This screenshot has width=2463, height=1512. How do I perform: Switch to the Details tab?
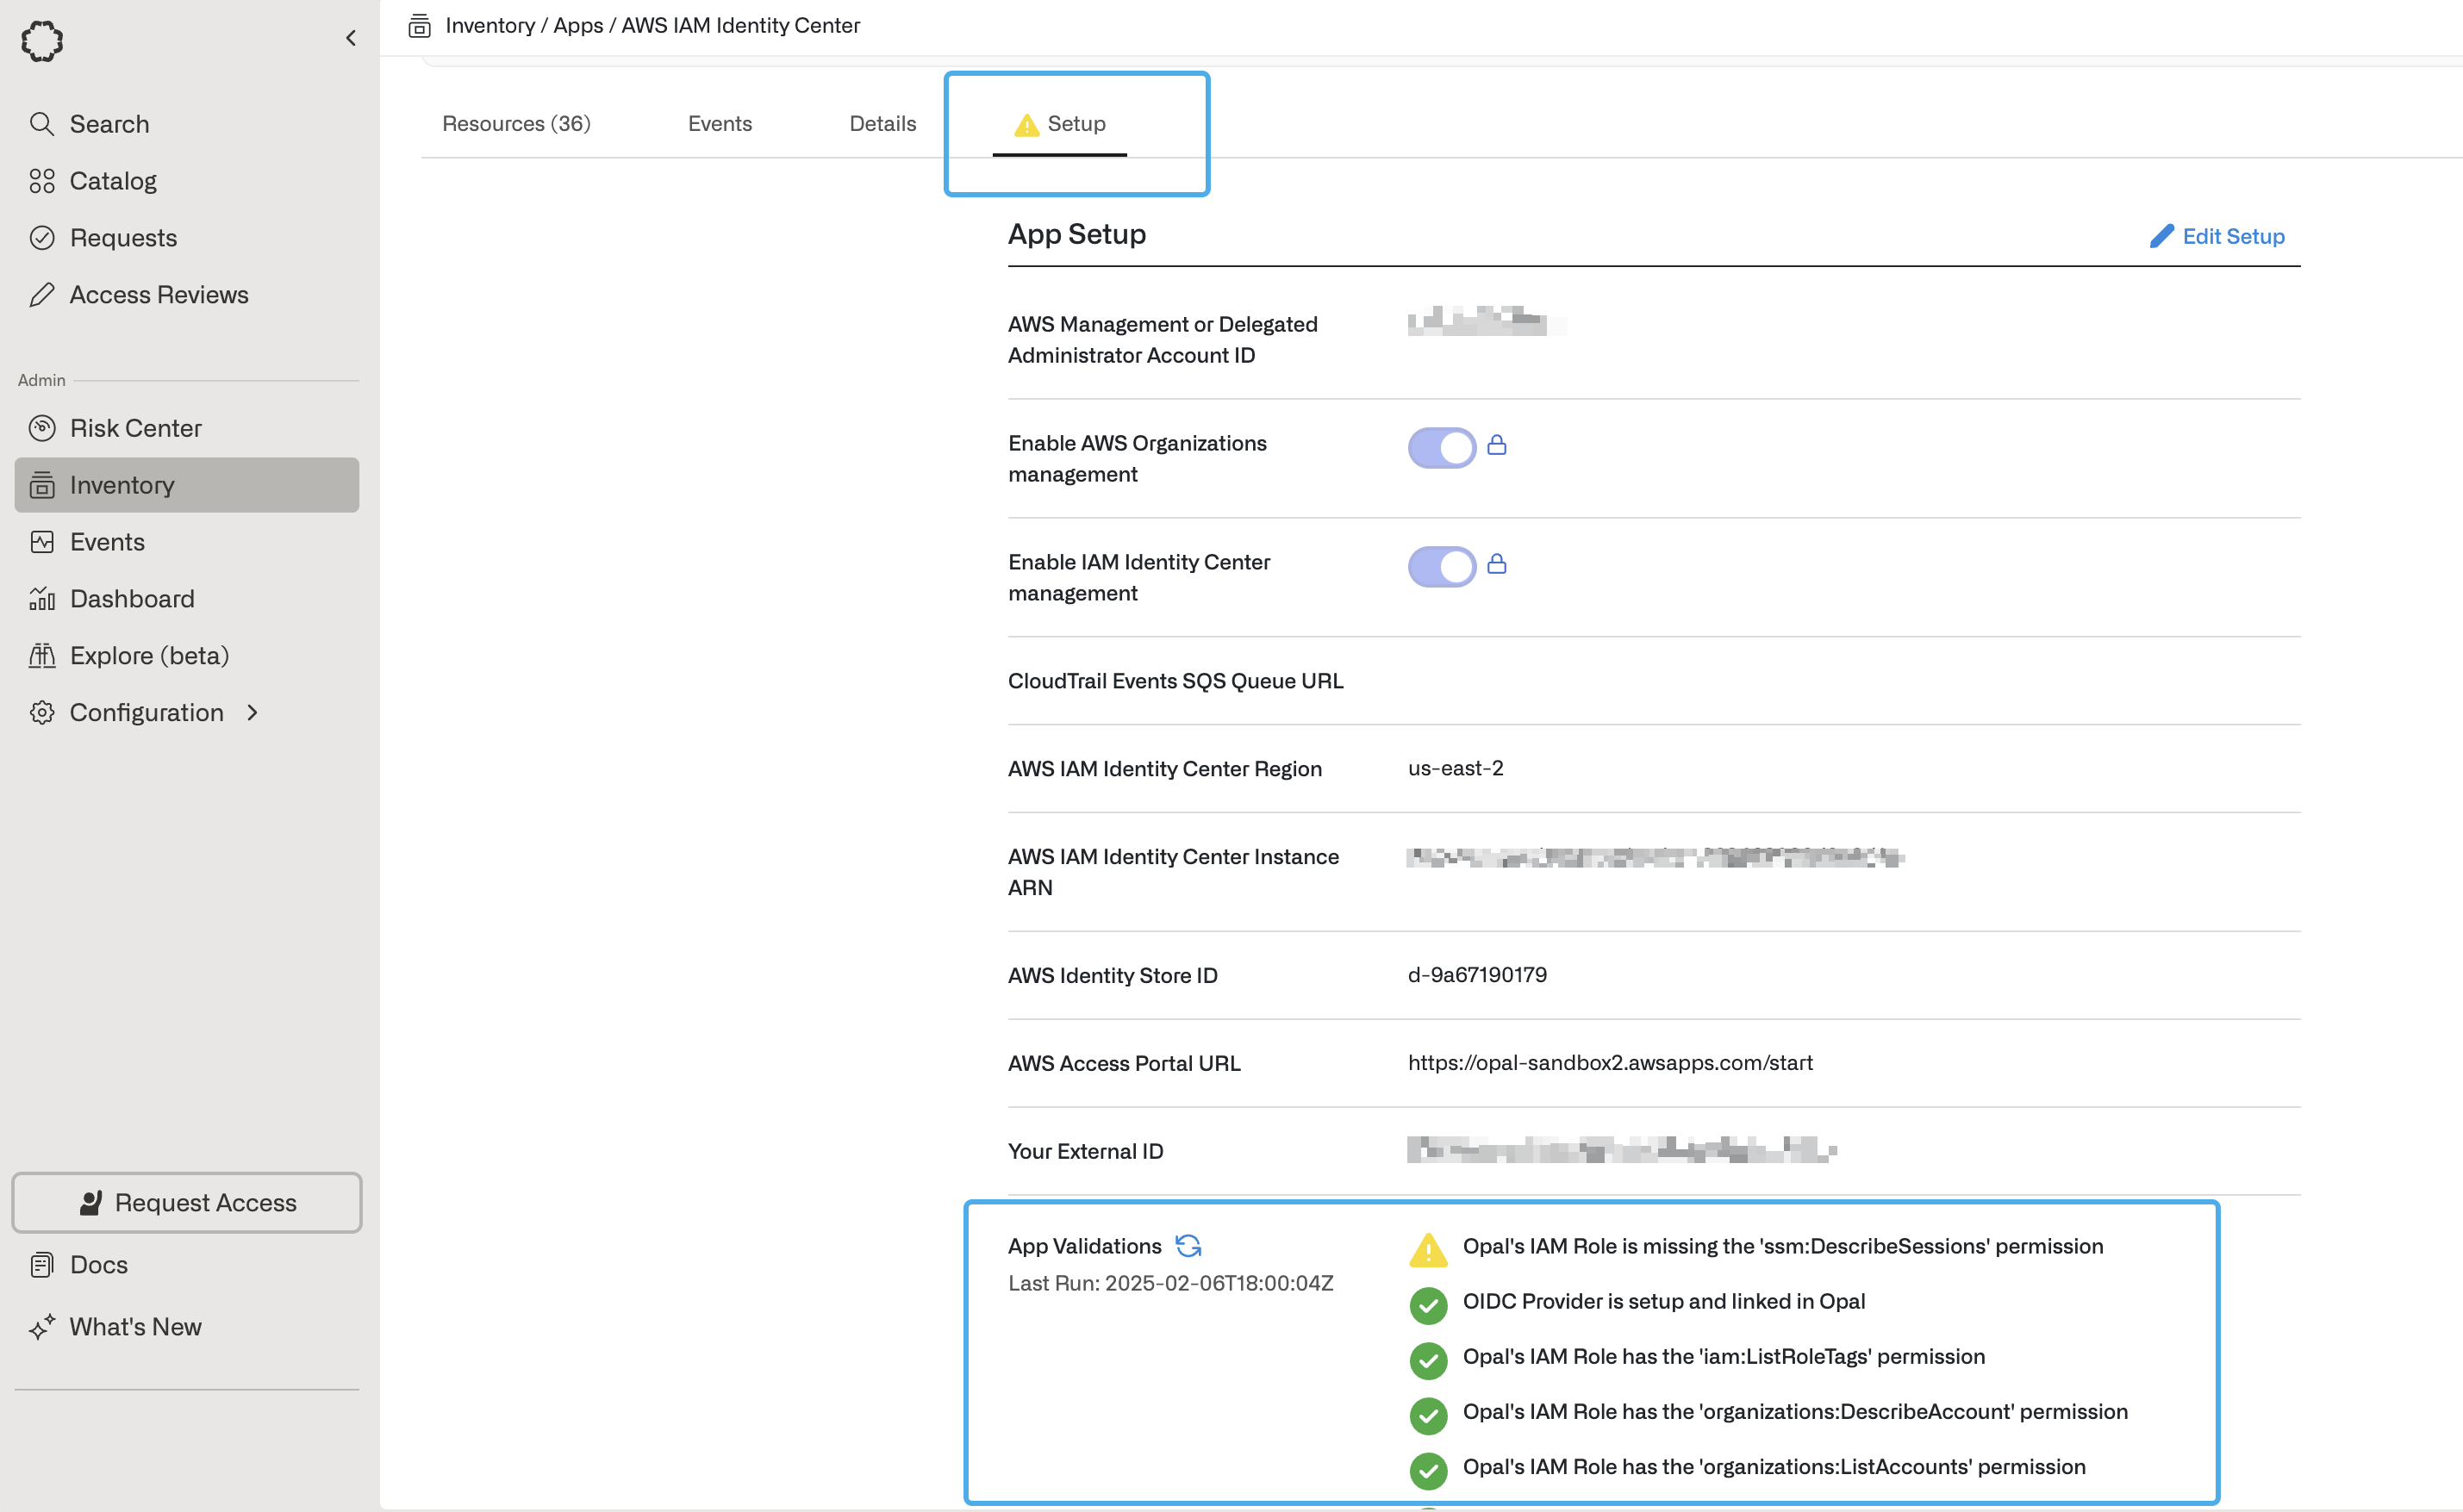(x=882, y=124)
